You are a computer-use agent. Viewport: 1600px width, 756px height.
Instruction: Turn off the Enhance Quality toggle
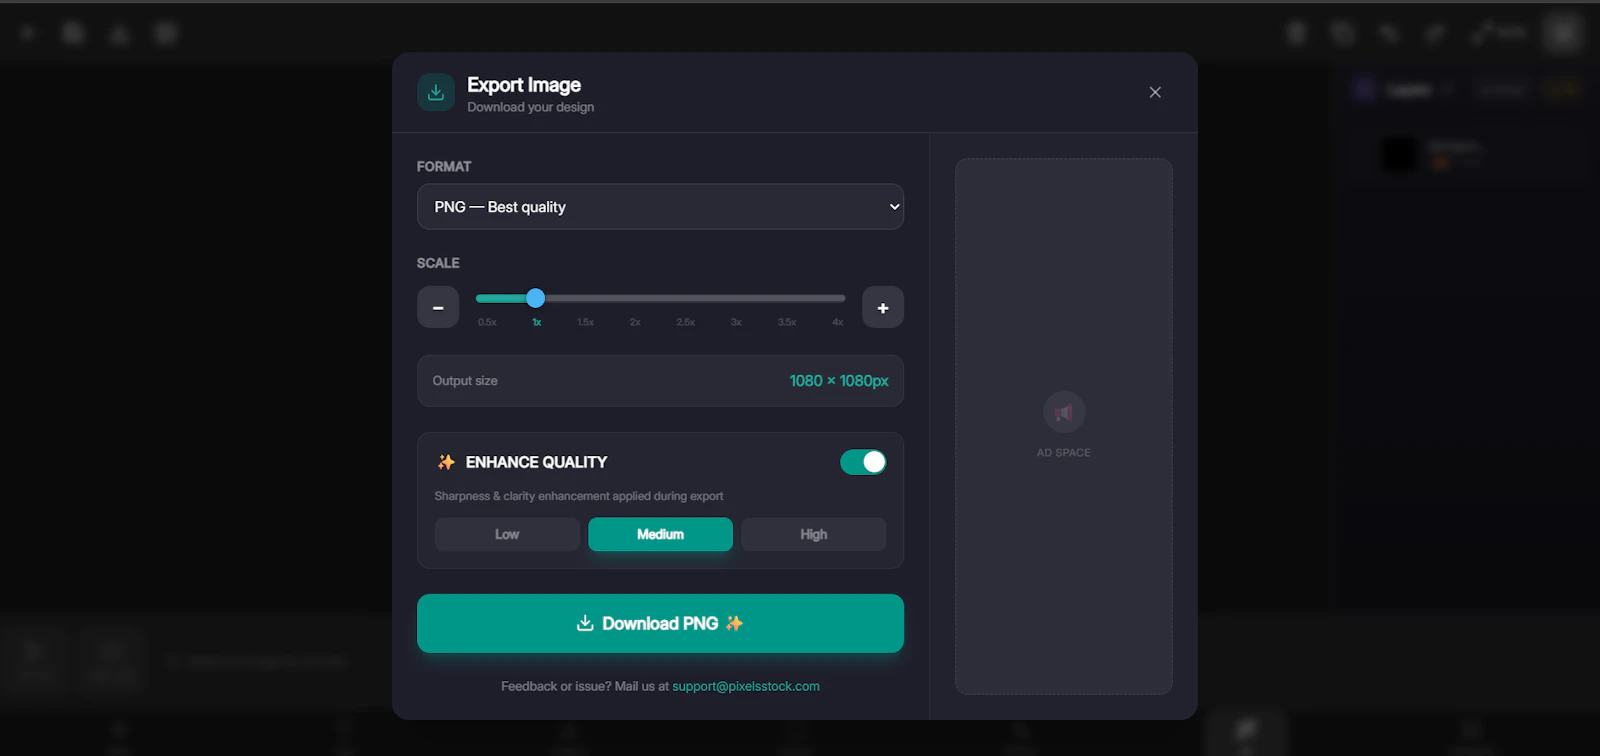pyautogui.click(x=863, y=462)
